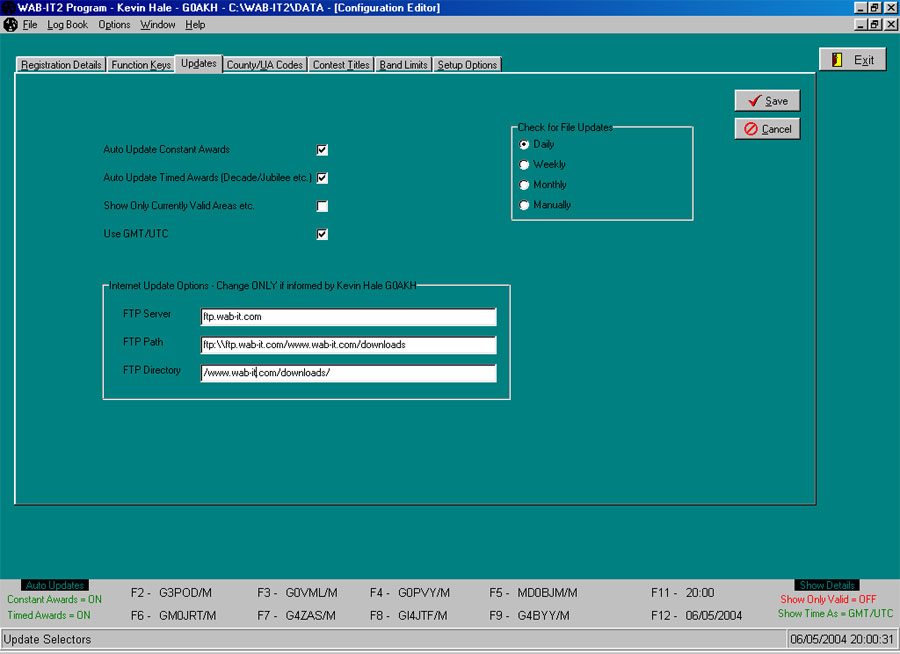The width and height of the screenshot is (900, 654).
Task: Open the Options menu
Action: pos(113,24)
